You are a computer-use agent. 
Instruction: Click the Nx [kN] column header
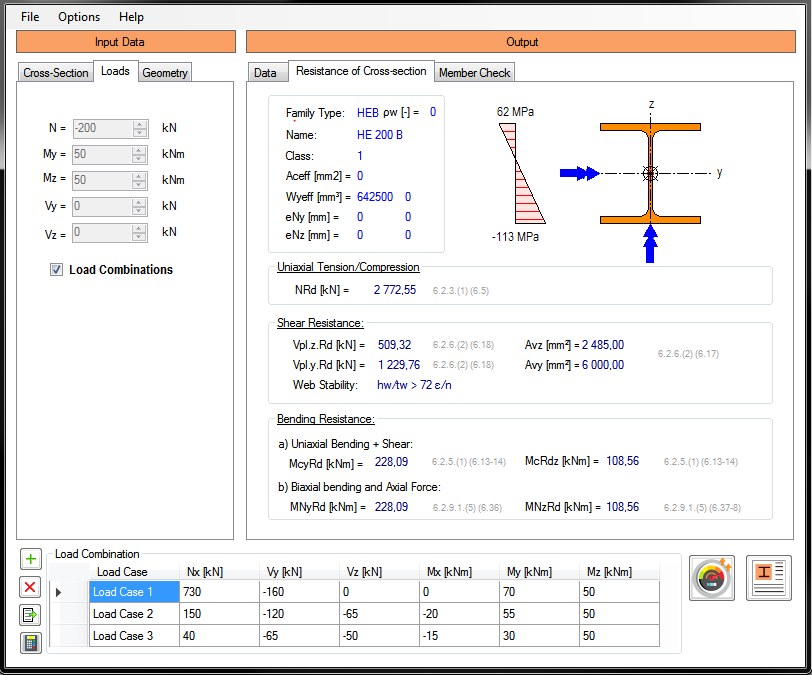219,572
